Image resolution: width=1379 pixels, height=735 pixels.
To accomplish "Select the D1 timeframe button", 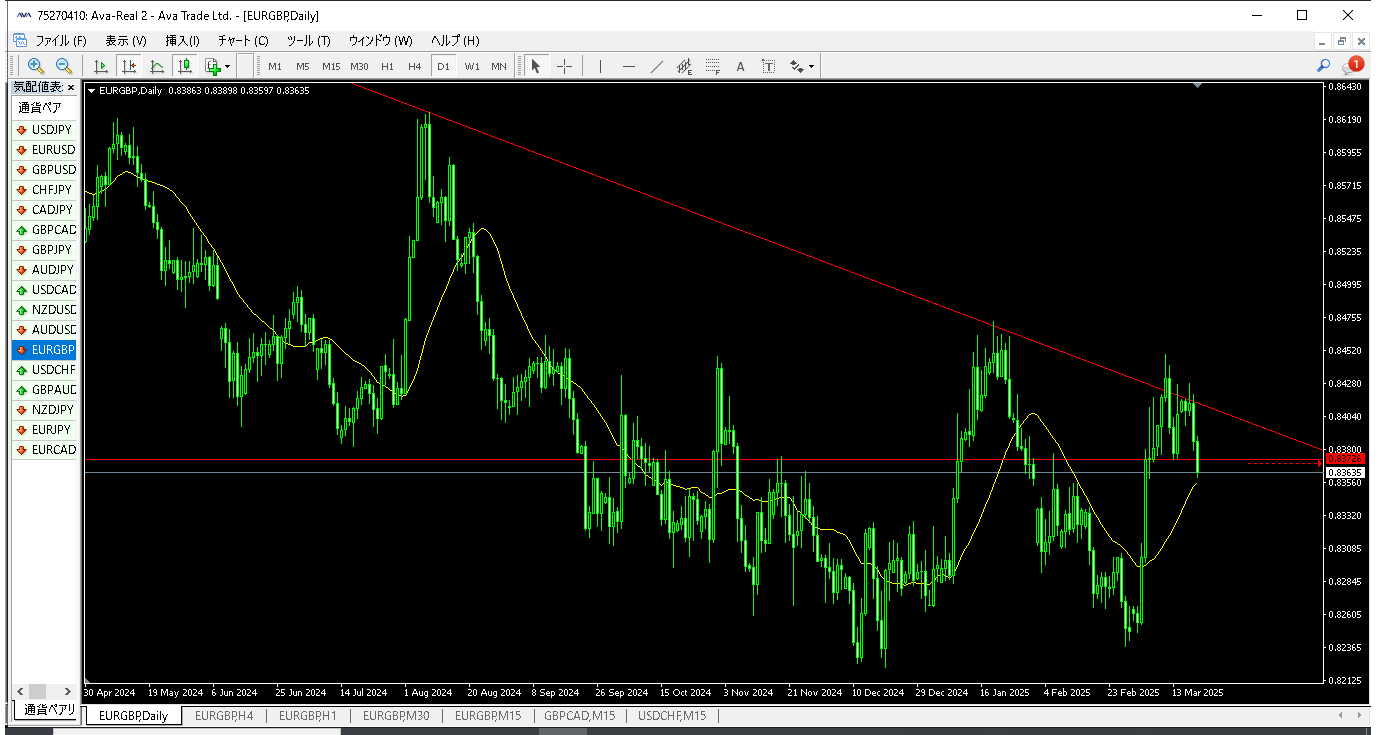I will (x=443, y=66).
